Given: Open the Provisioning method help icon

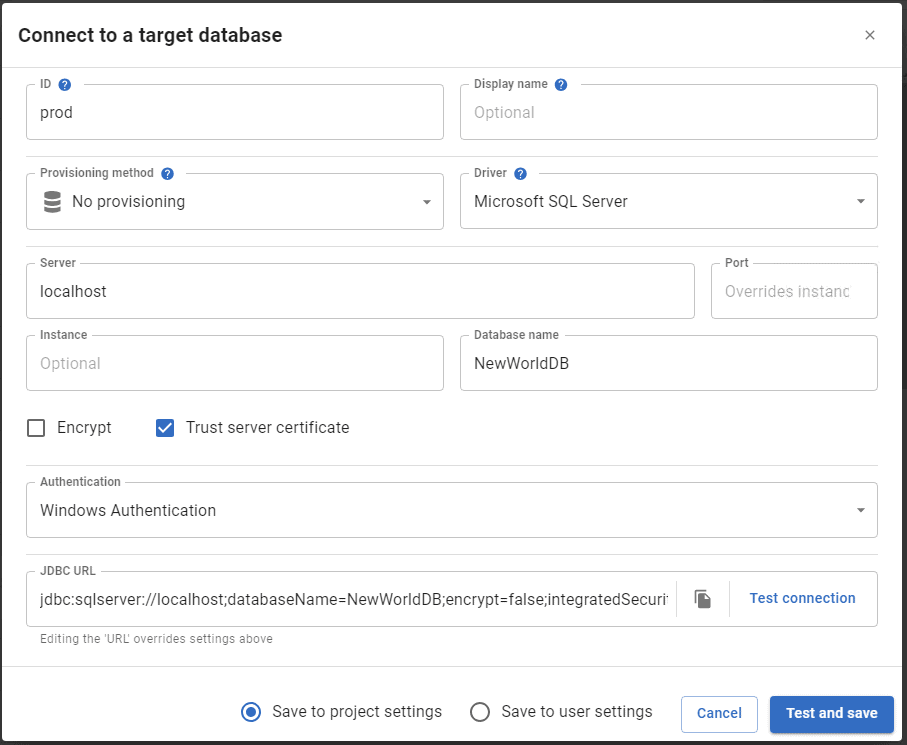Looking at the screenshot, I should click(167, 174).
